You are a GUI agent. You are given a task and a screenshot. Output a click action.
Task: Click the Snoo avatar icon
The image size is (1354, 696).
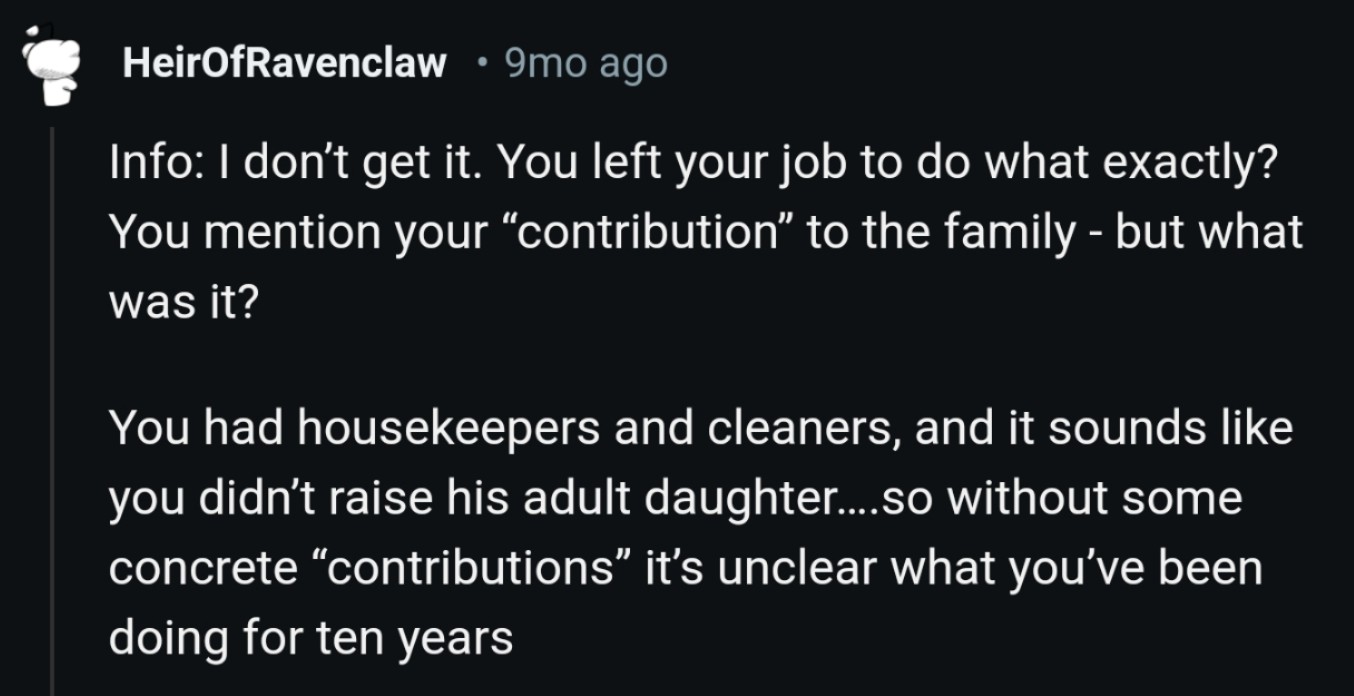52,70
